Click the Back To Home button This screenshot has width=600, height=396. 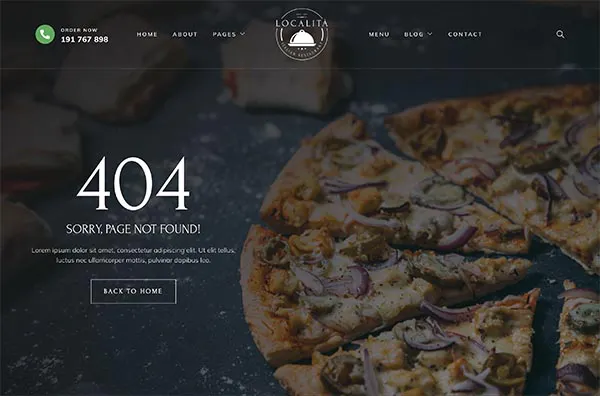[x=133, y=292]
